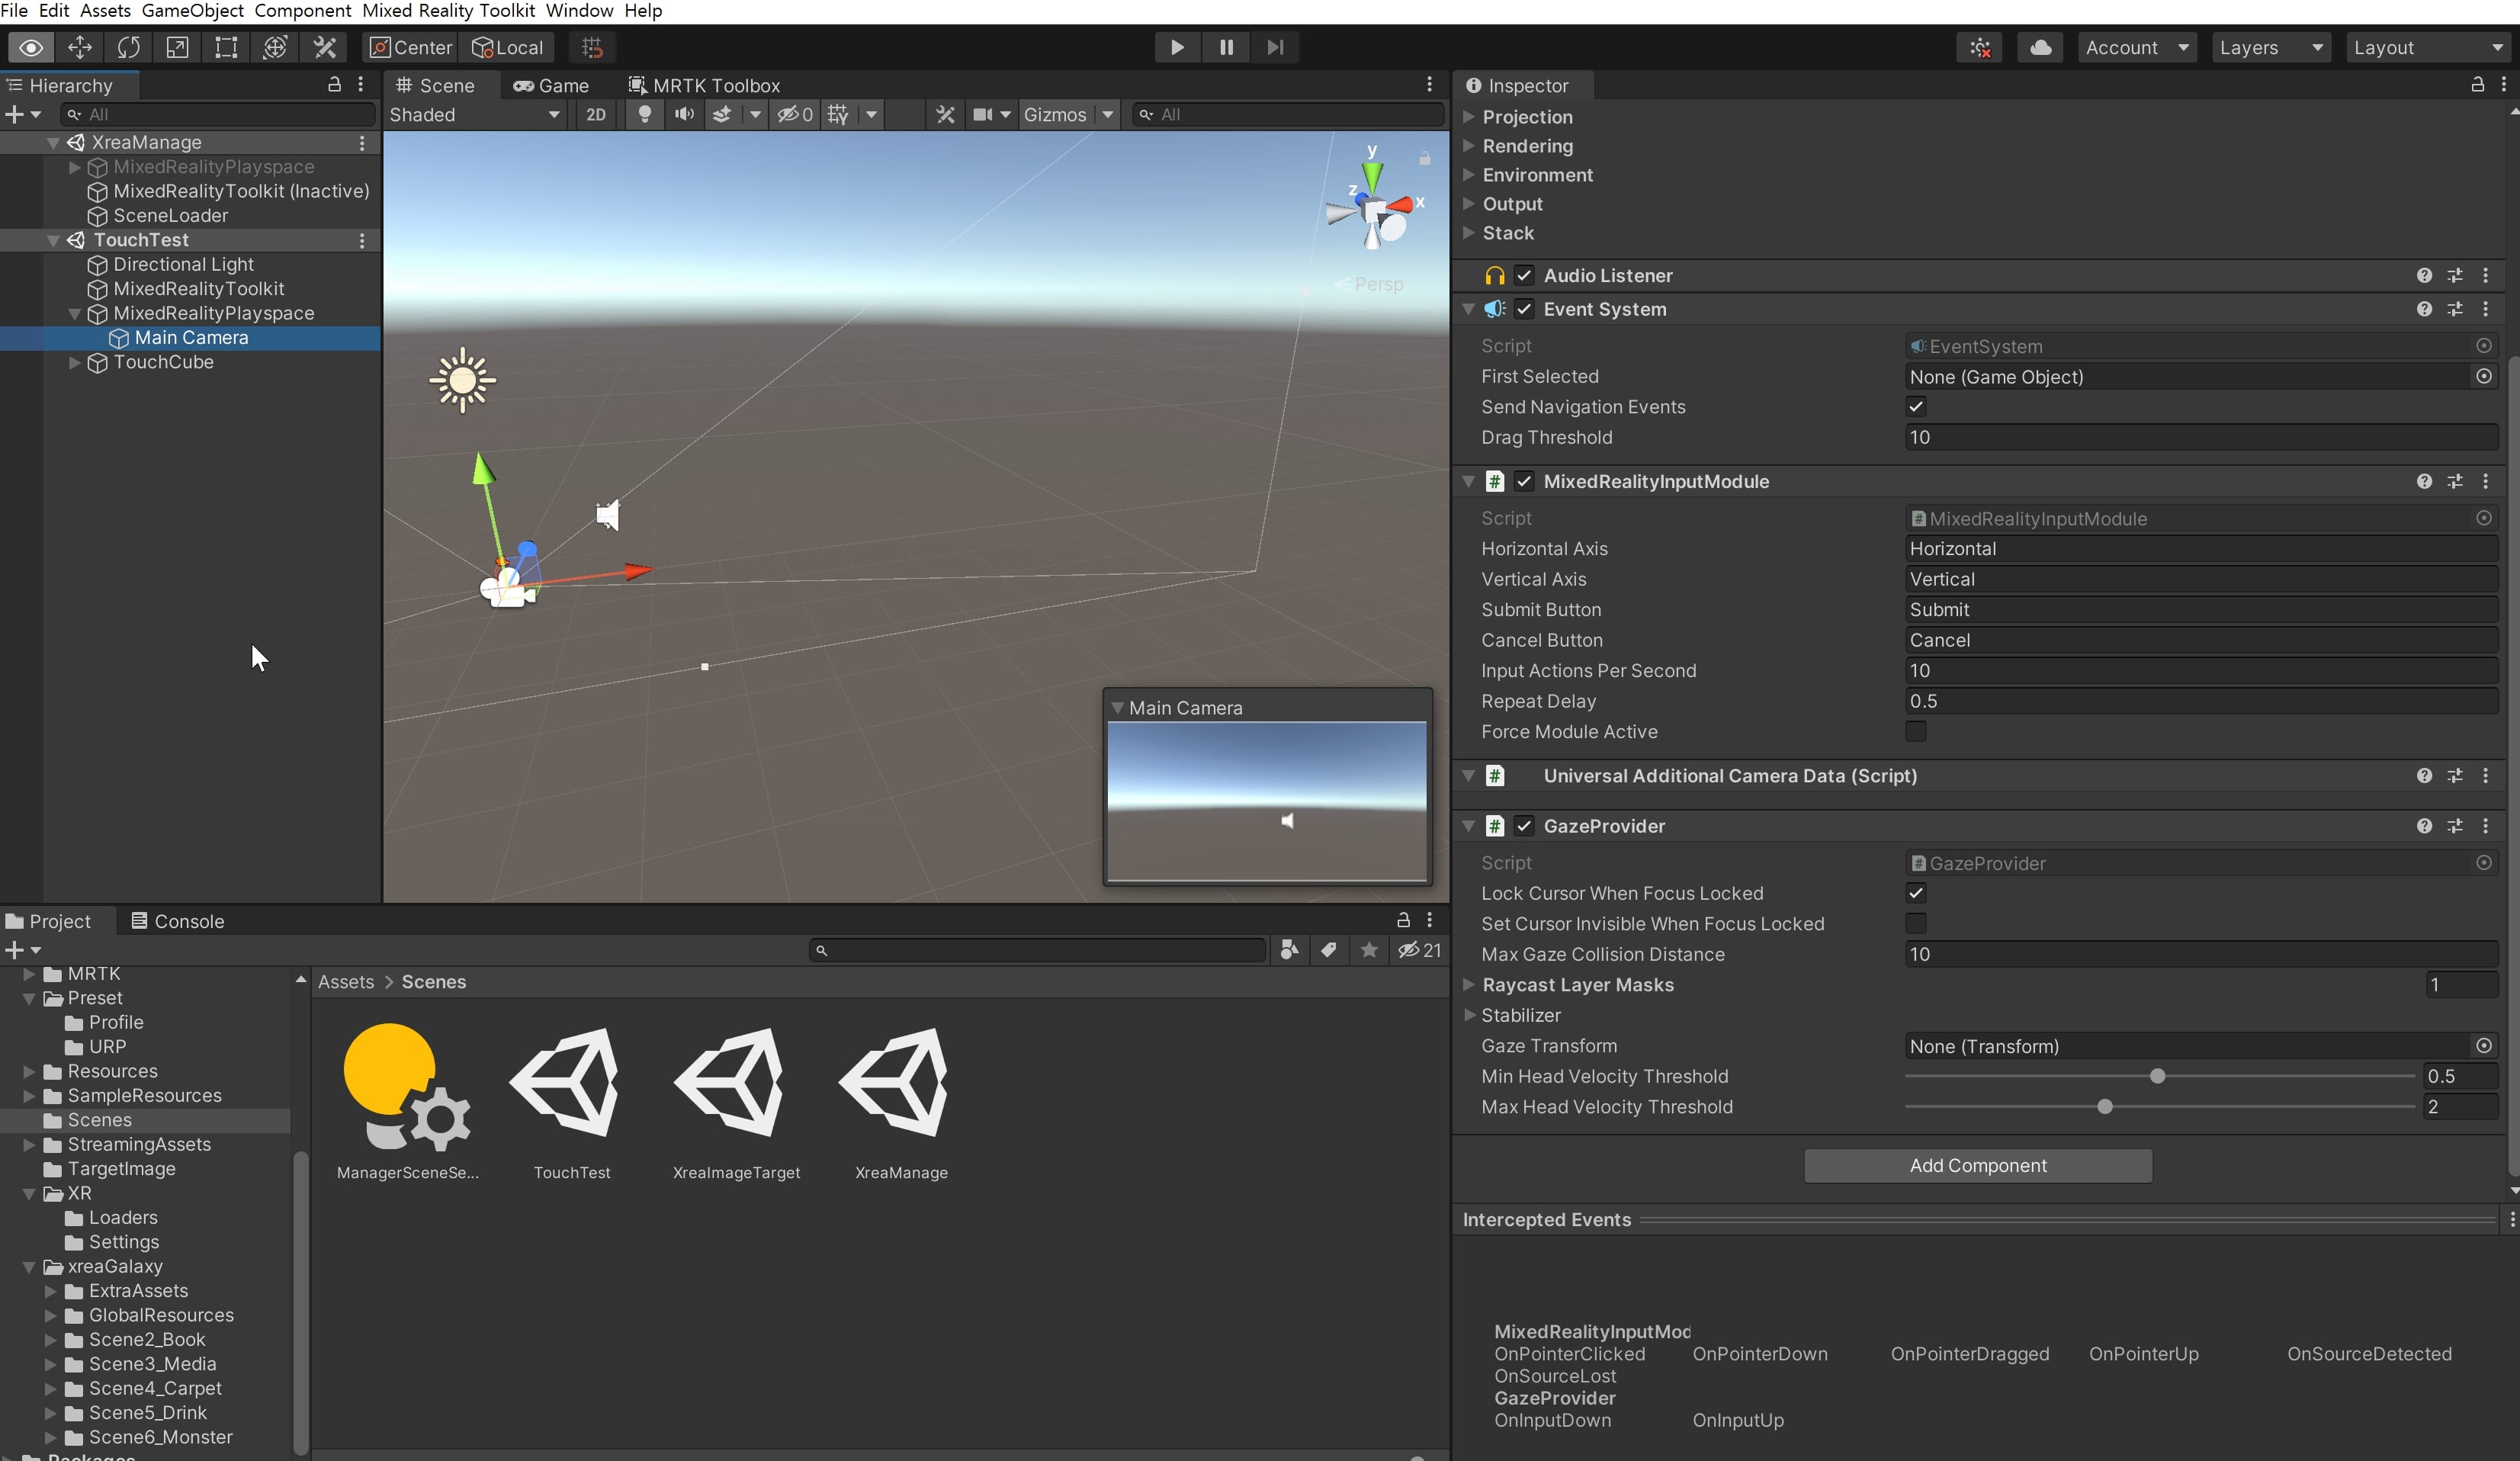
Task: Toggle scene lighting bulb icon
Action: pyautogui.click(x=645, y=114)
